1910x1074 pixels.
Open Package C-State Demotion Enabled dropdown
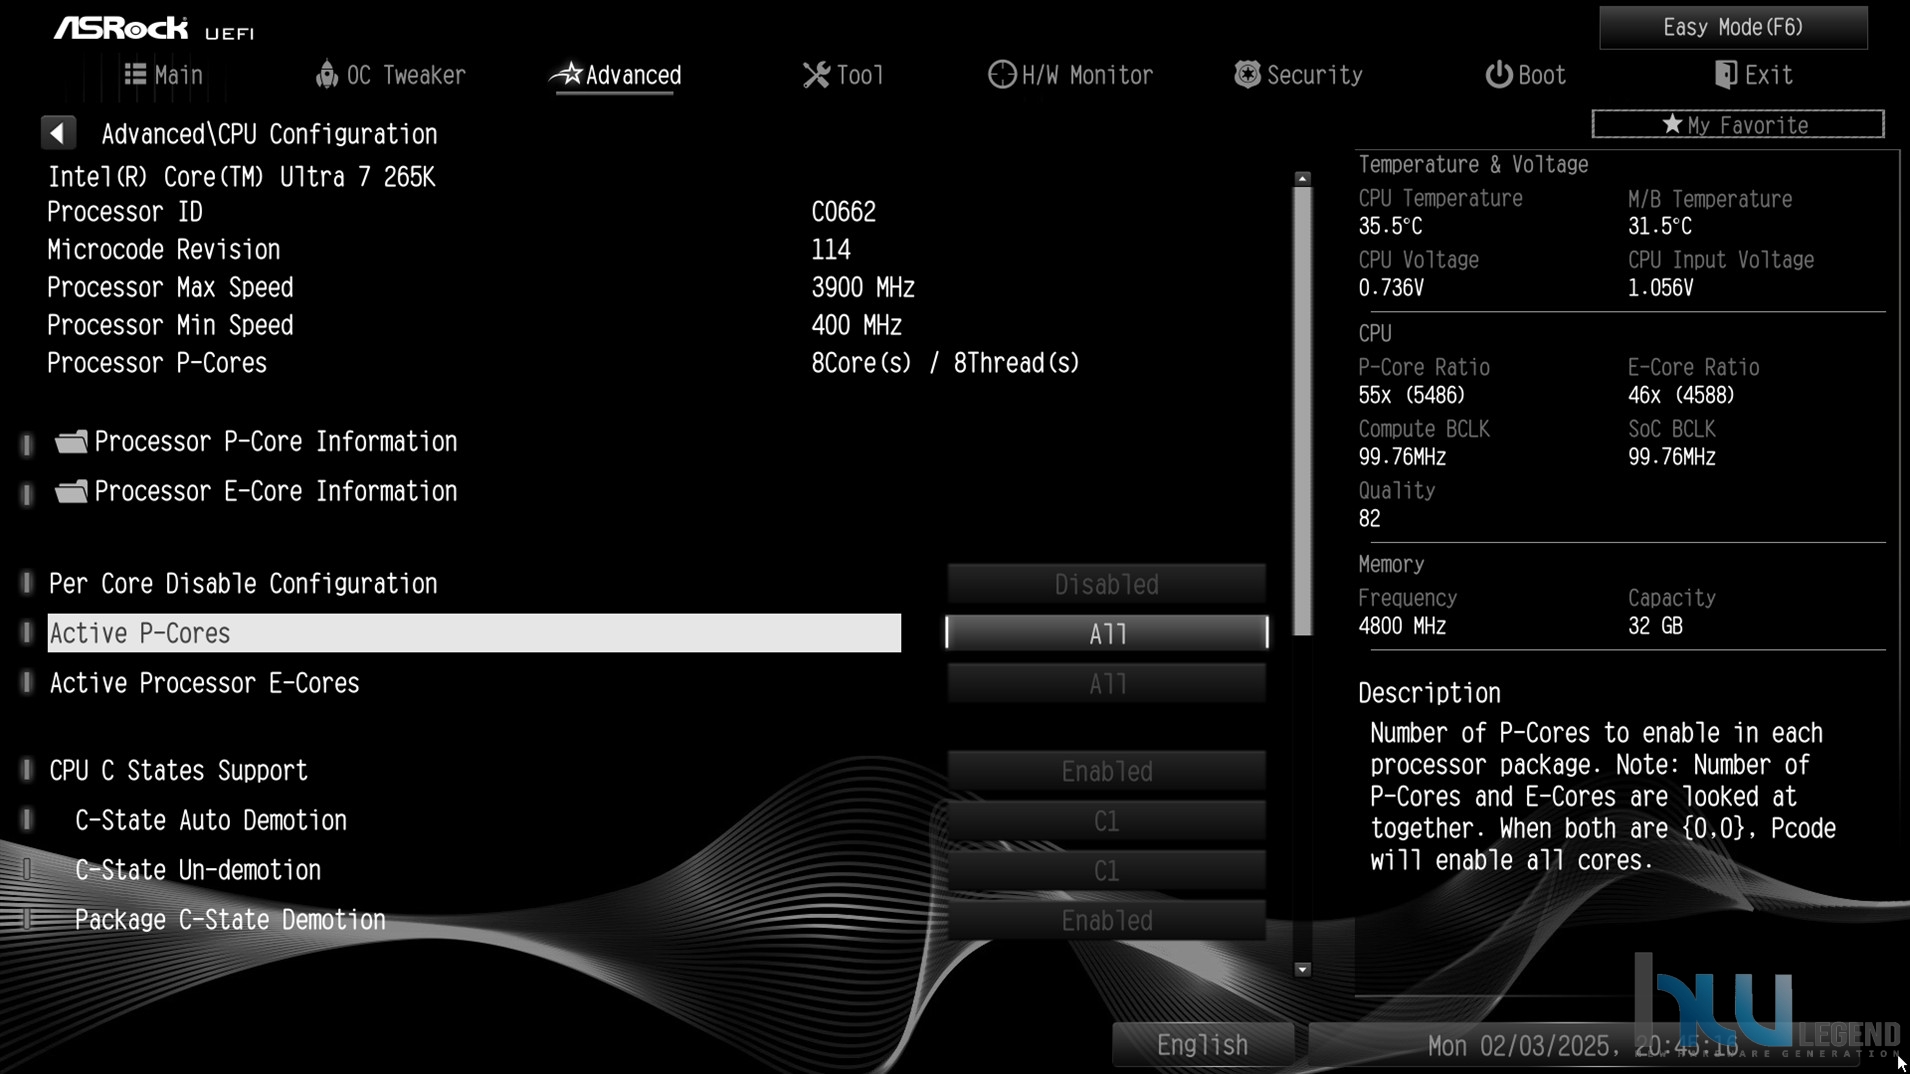[1106, 920]
